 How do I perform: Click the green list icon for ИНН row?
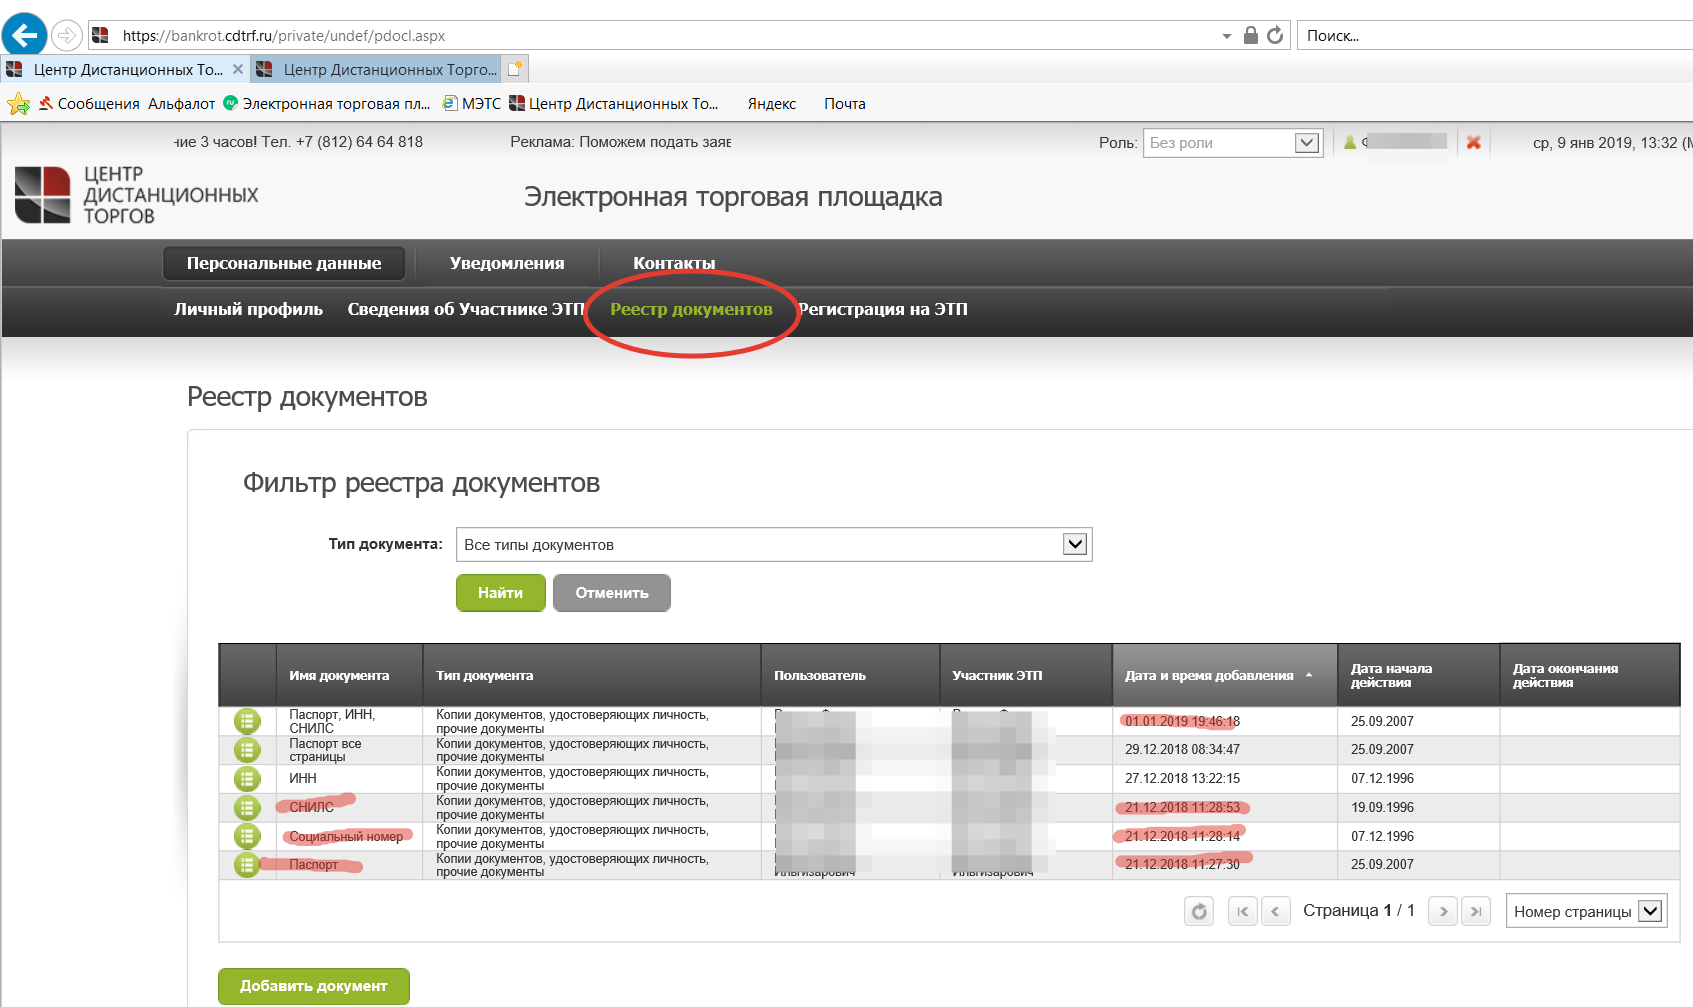[247, 778]
